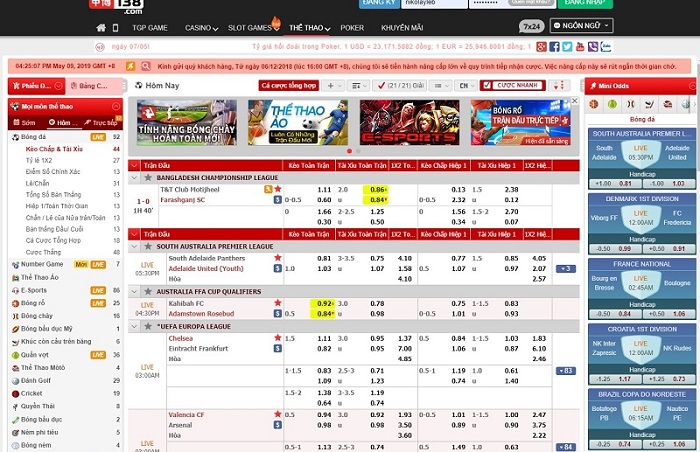
Task: Collapse the Mọi môn thể thao panel
Action: pyautogui.click(x=114, y=106)
